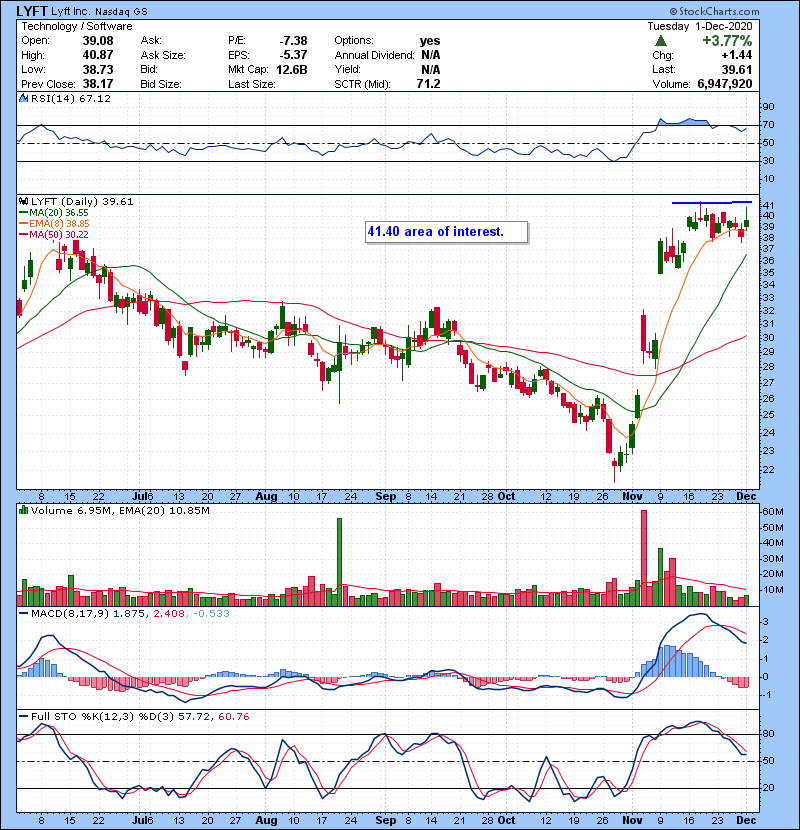Click the P/E value -7.38

click(x=293, y=41)
